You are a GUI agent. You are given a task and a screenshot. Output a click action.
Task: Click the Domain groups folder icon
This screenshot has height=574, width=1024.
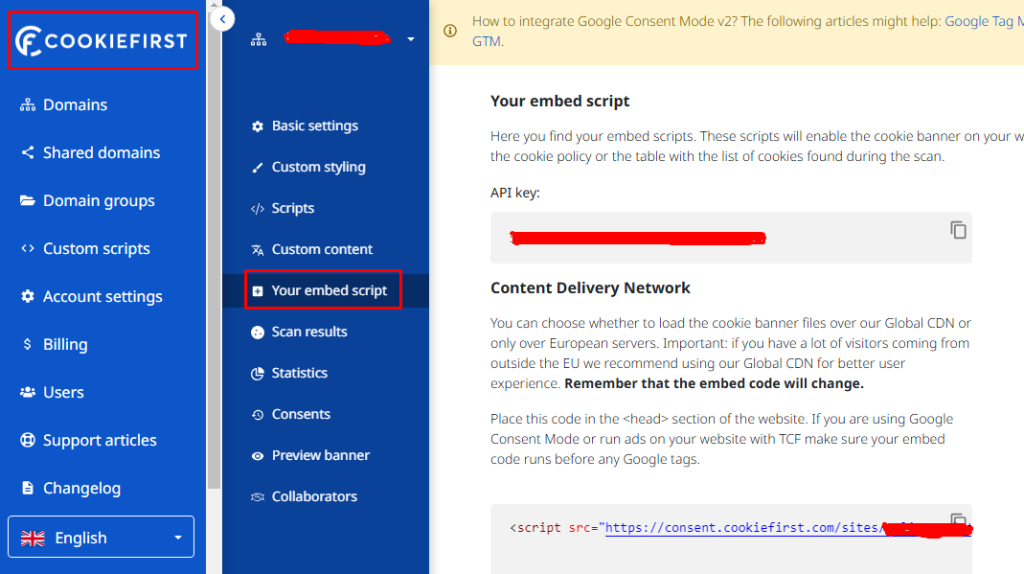27,201
